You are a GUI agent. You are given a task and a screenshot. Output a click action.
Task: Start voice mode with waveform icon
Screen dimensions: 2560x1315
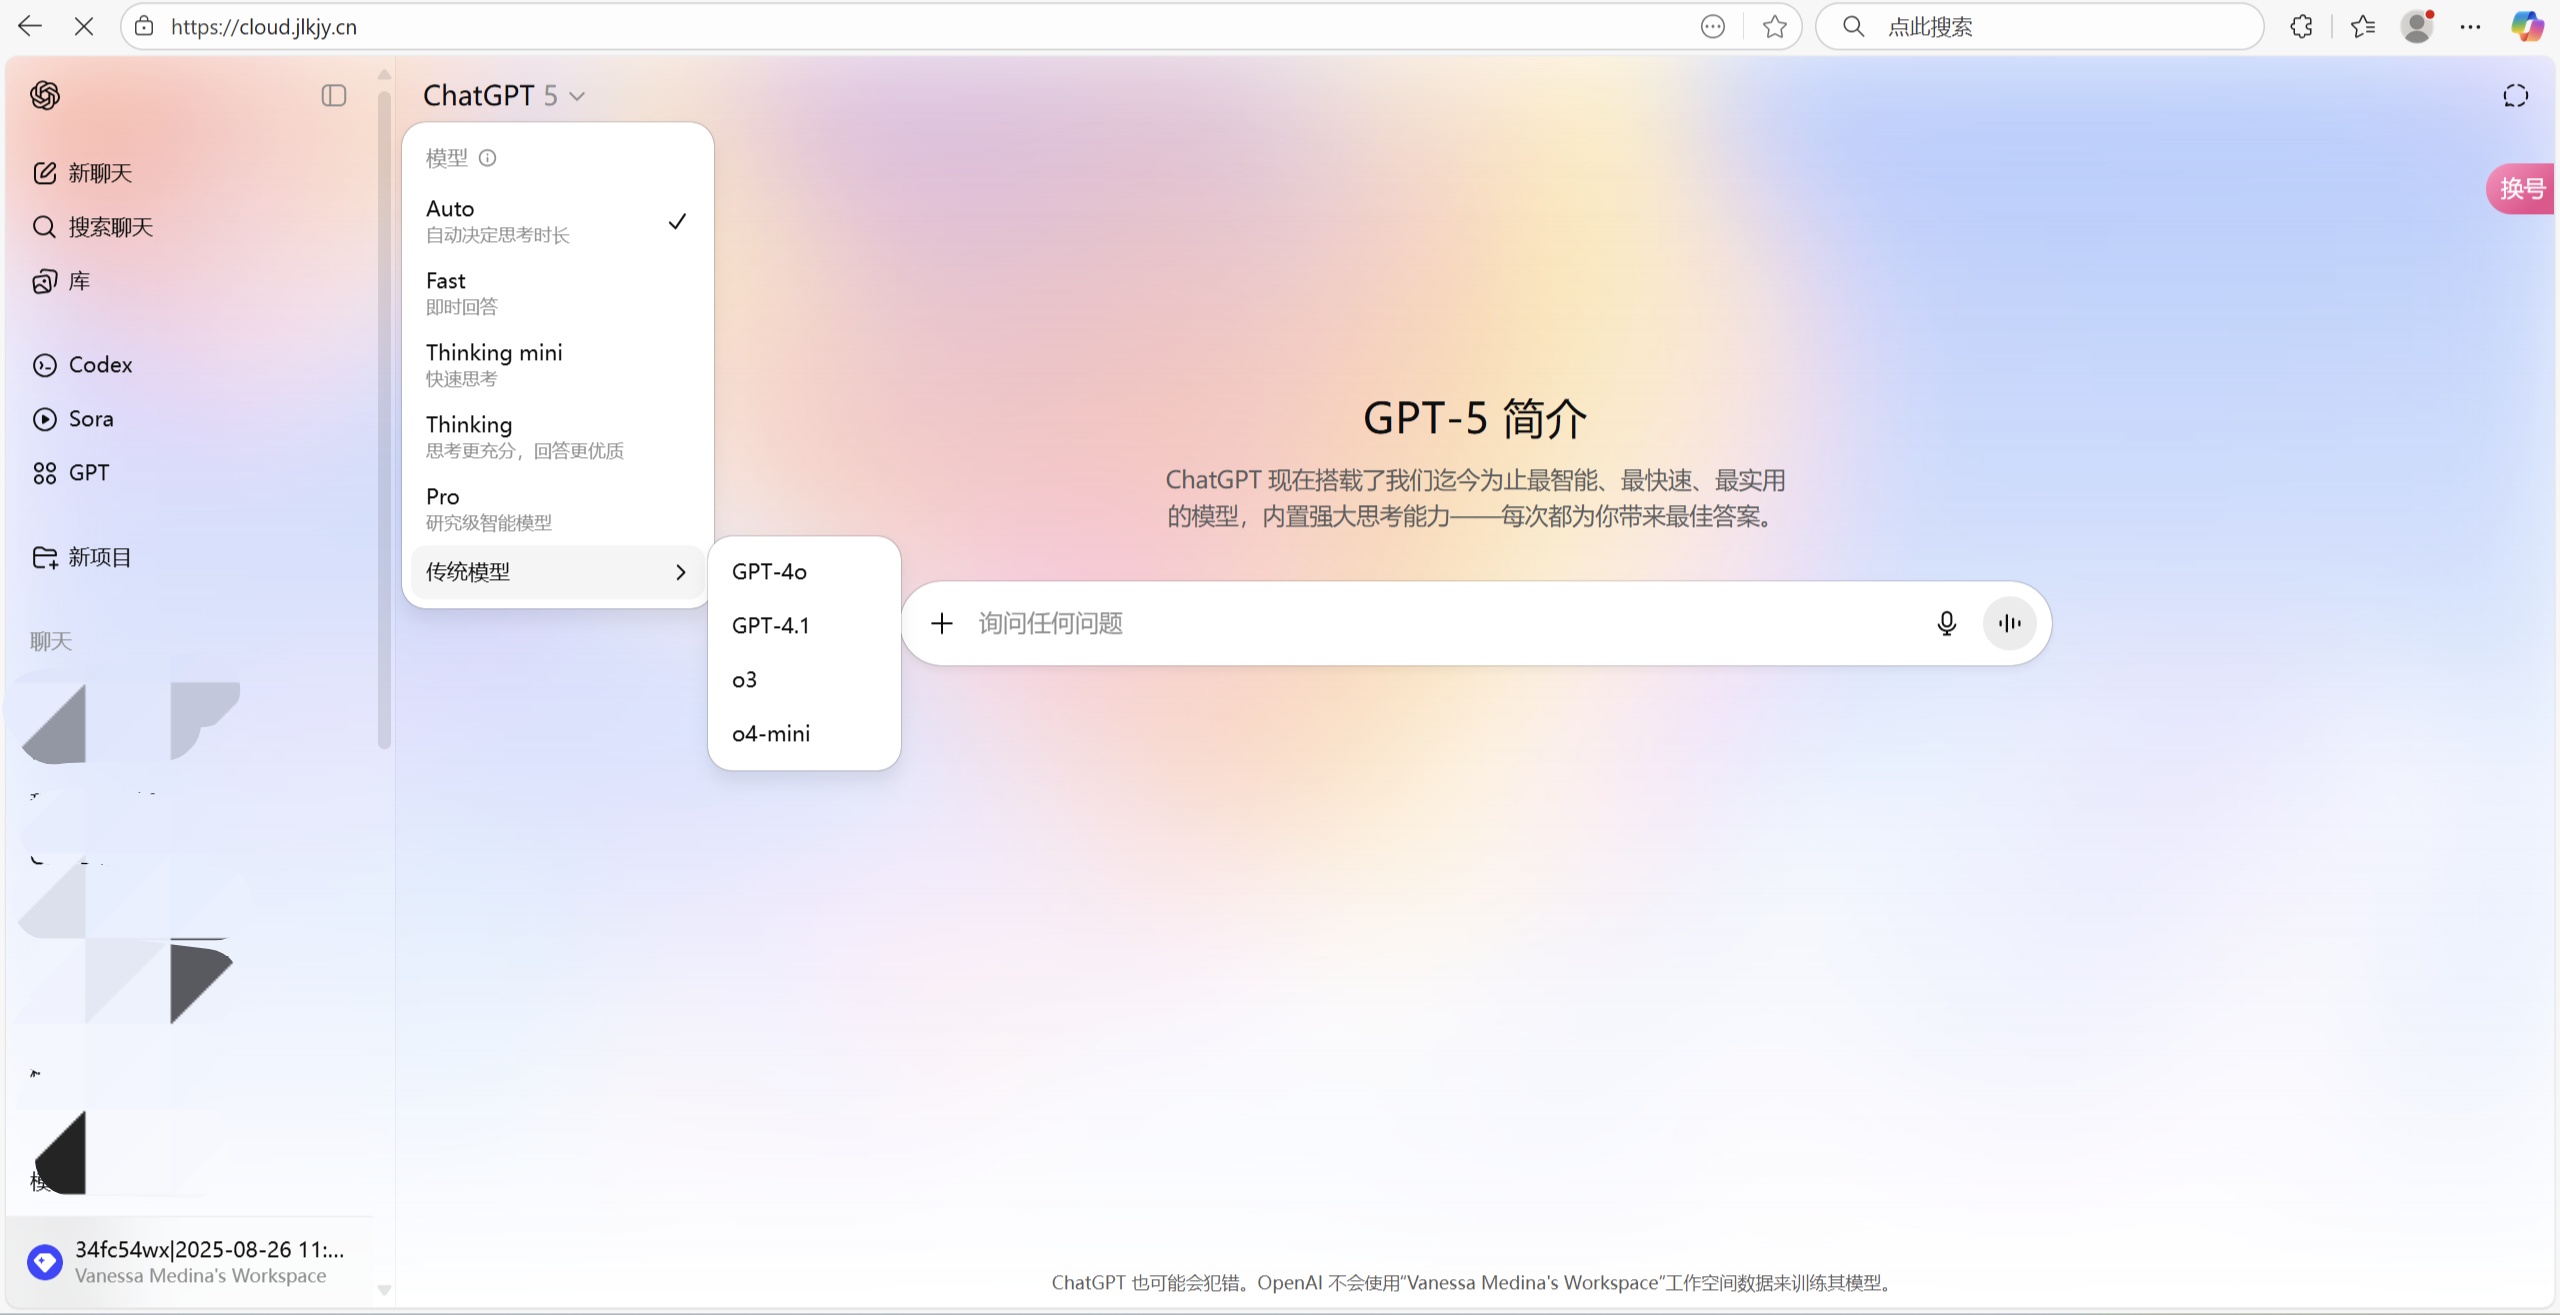point(2009,623)
